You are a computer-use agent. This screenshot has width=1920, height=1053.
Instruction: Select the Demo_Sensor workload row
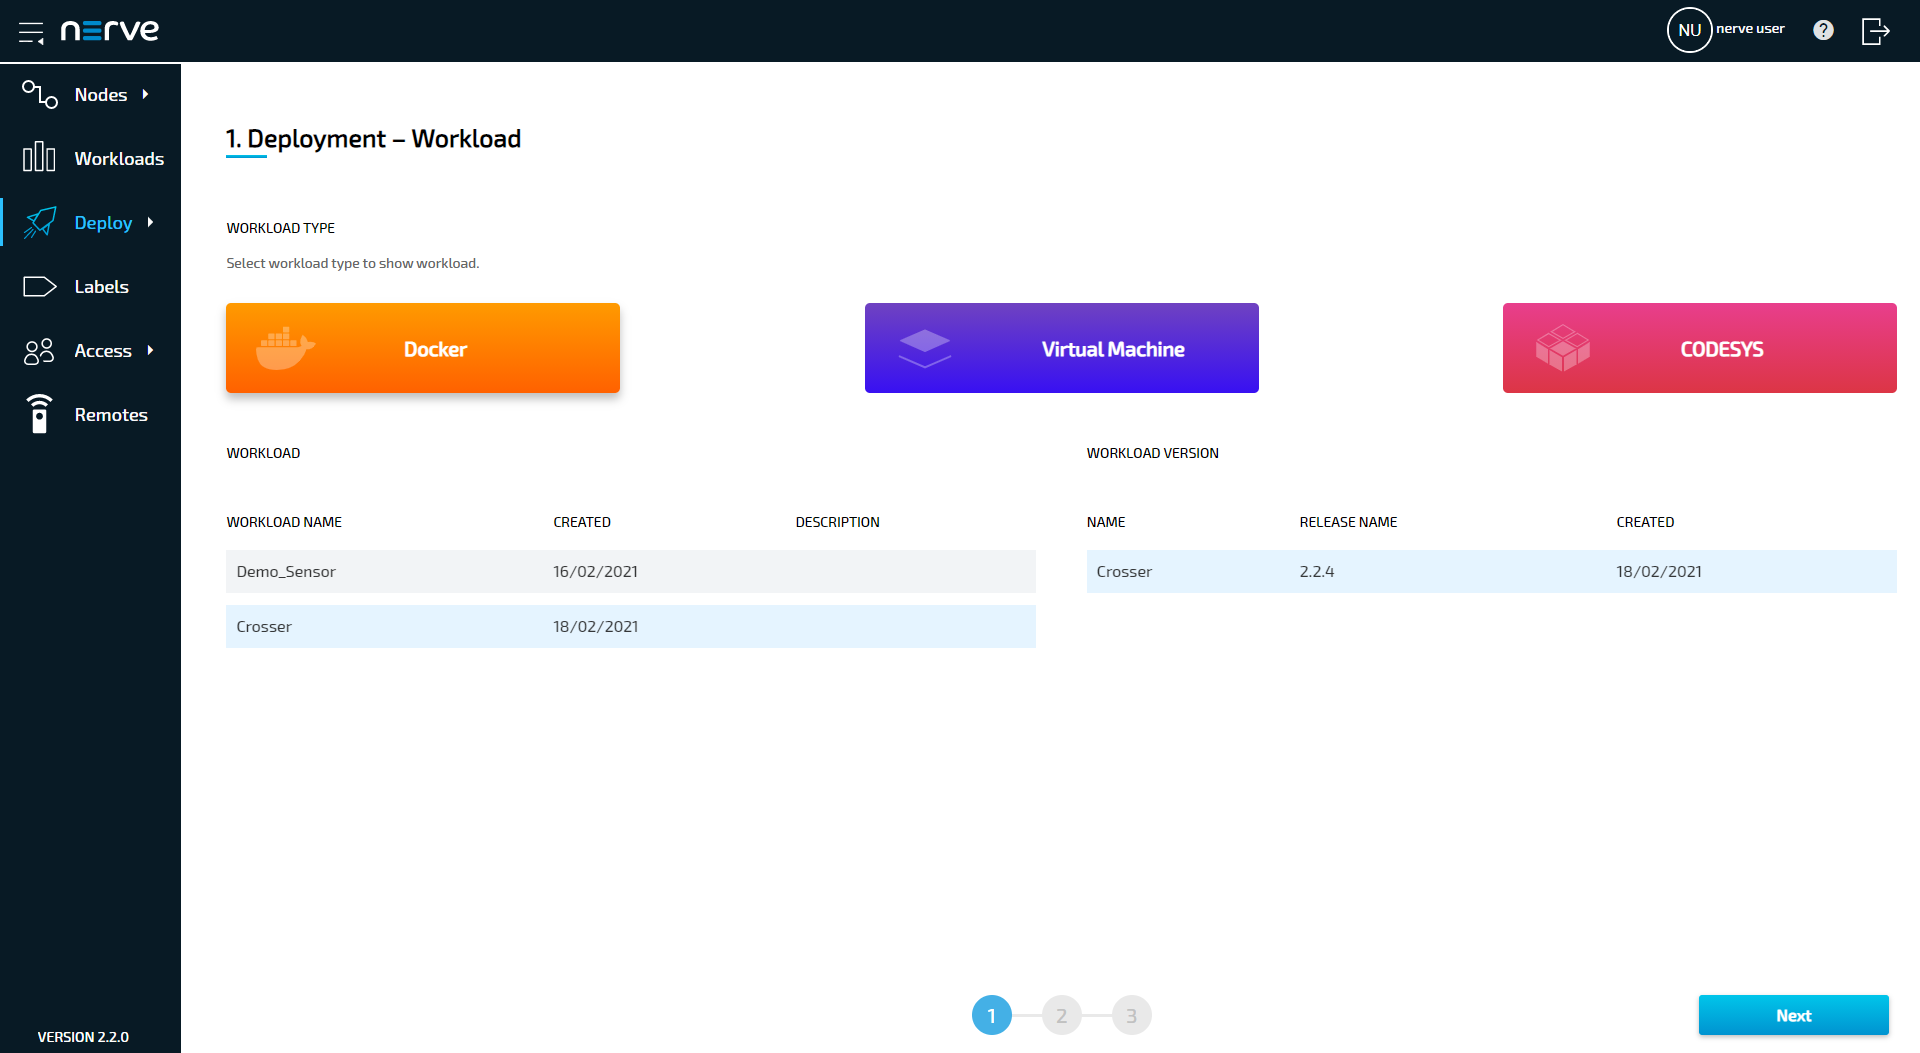pyautogui.click(x=630, y=572)
